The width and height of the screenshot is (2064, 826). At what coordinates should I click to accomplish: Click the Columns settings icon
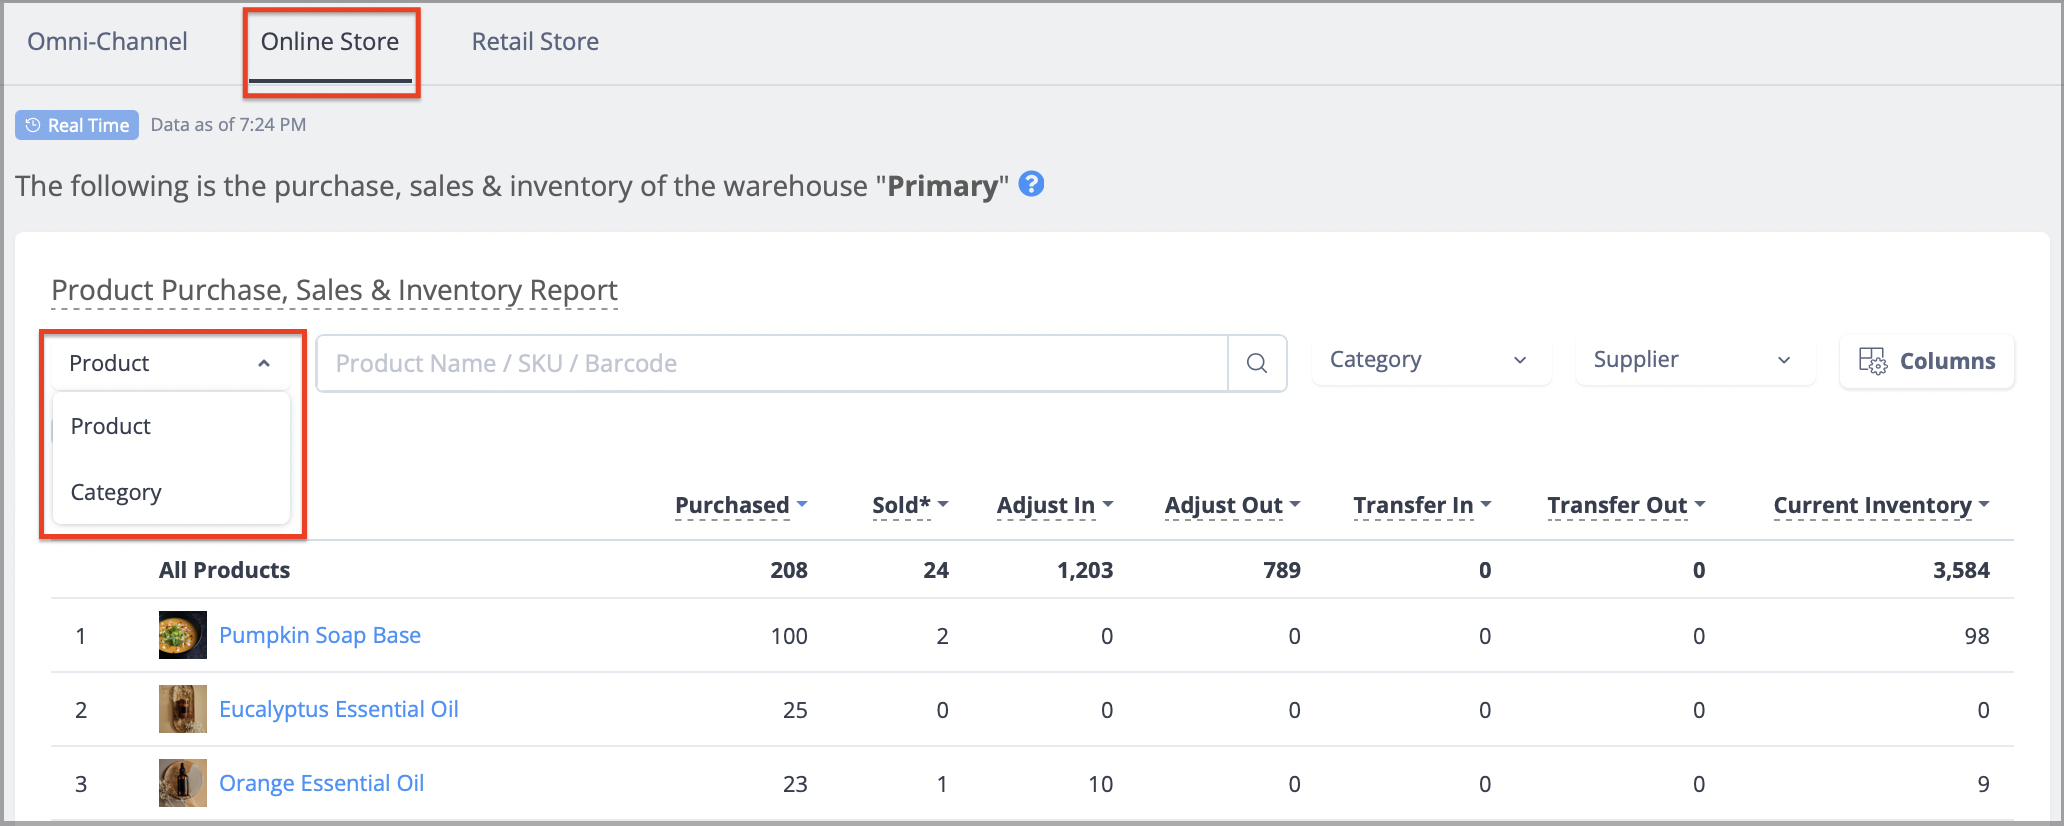(1872, 361)
